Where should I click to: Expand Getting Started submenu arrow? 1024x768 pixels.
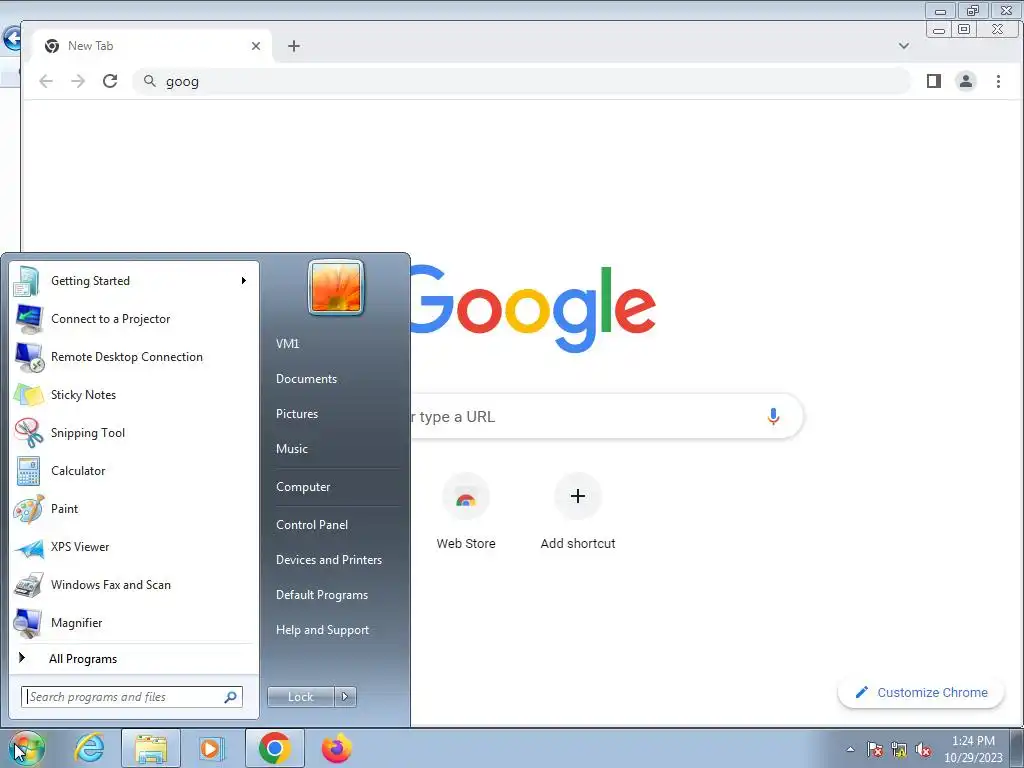pos(244,281)
